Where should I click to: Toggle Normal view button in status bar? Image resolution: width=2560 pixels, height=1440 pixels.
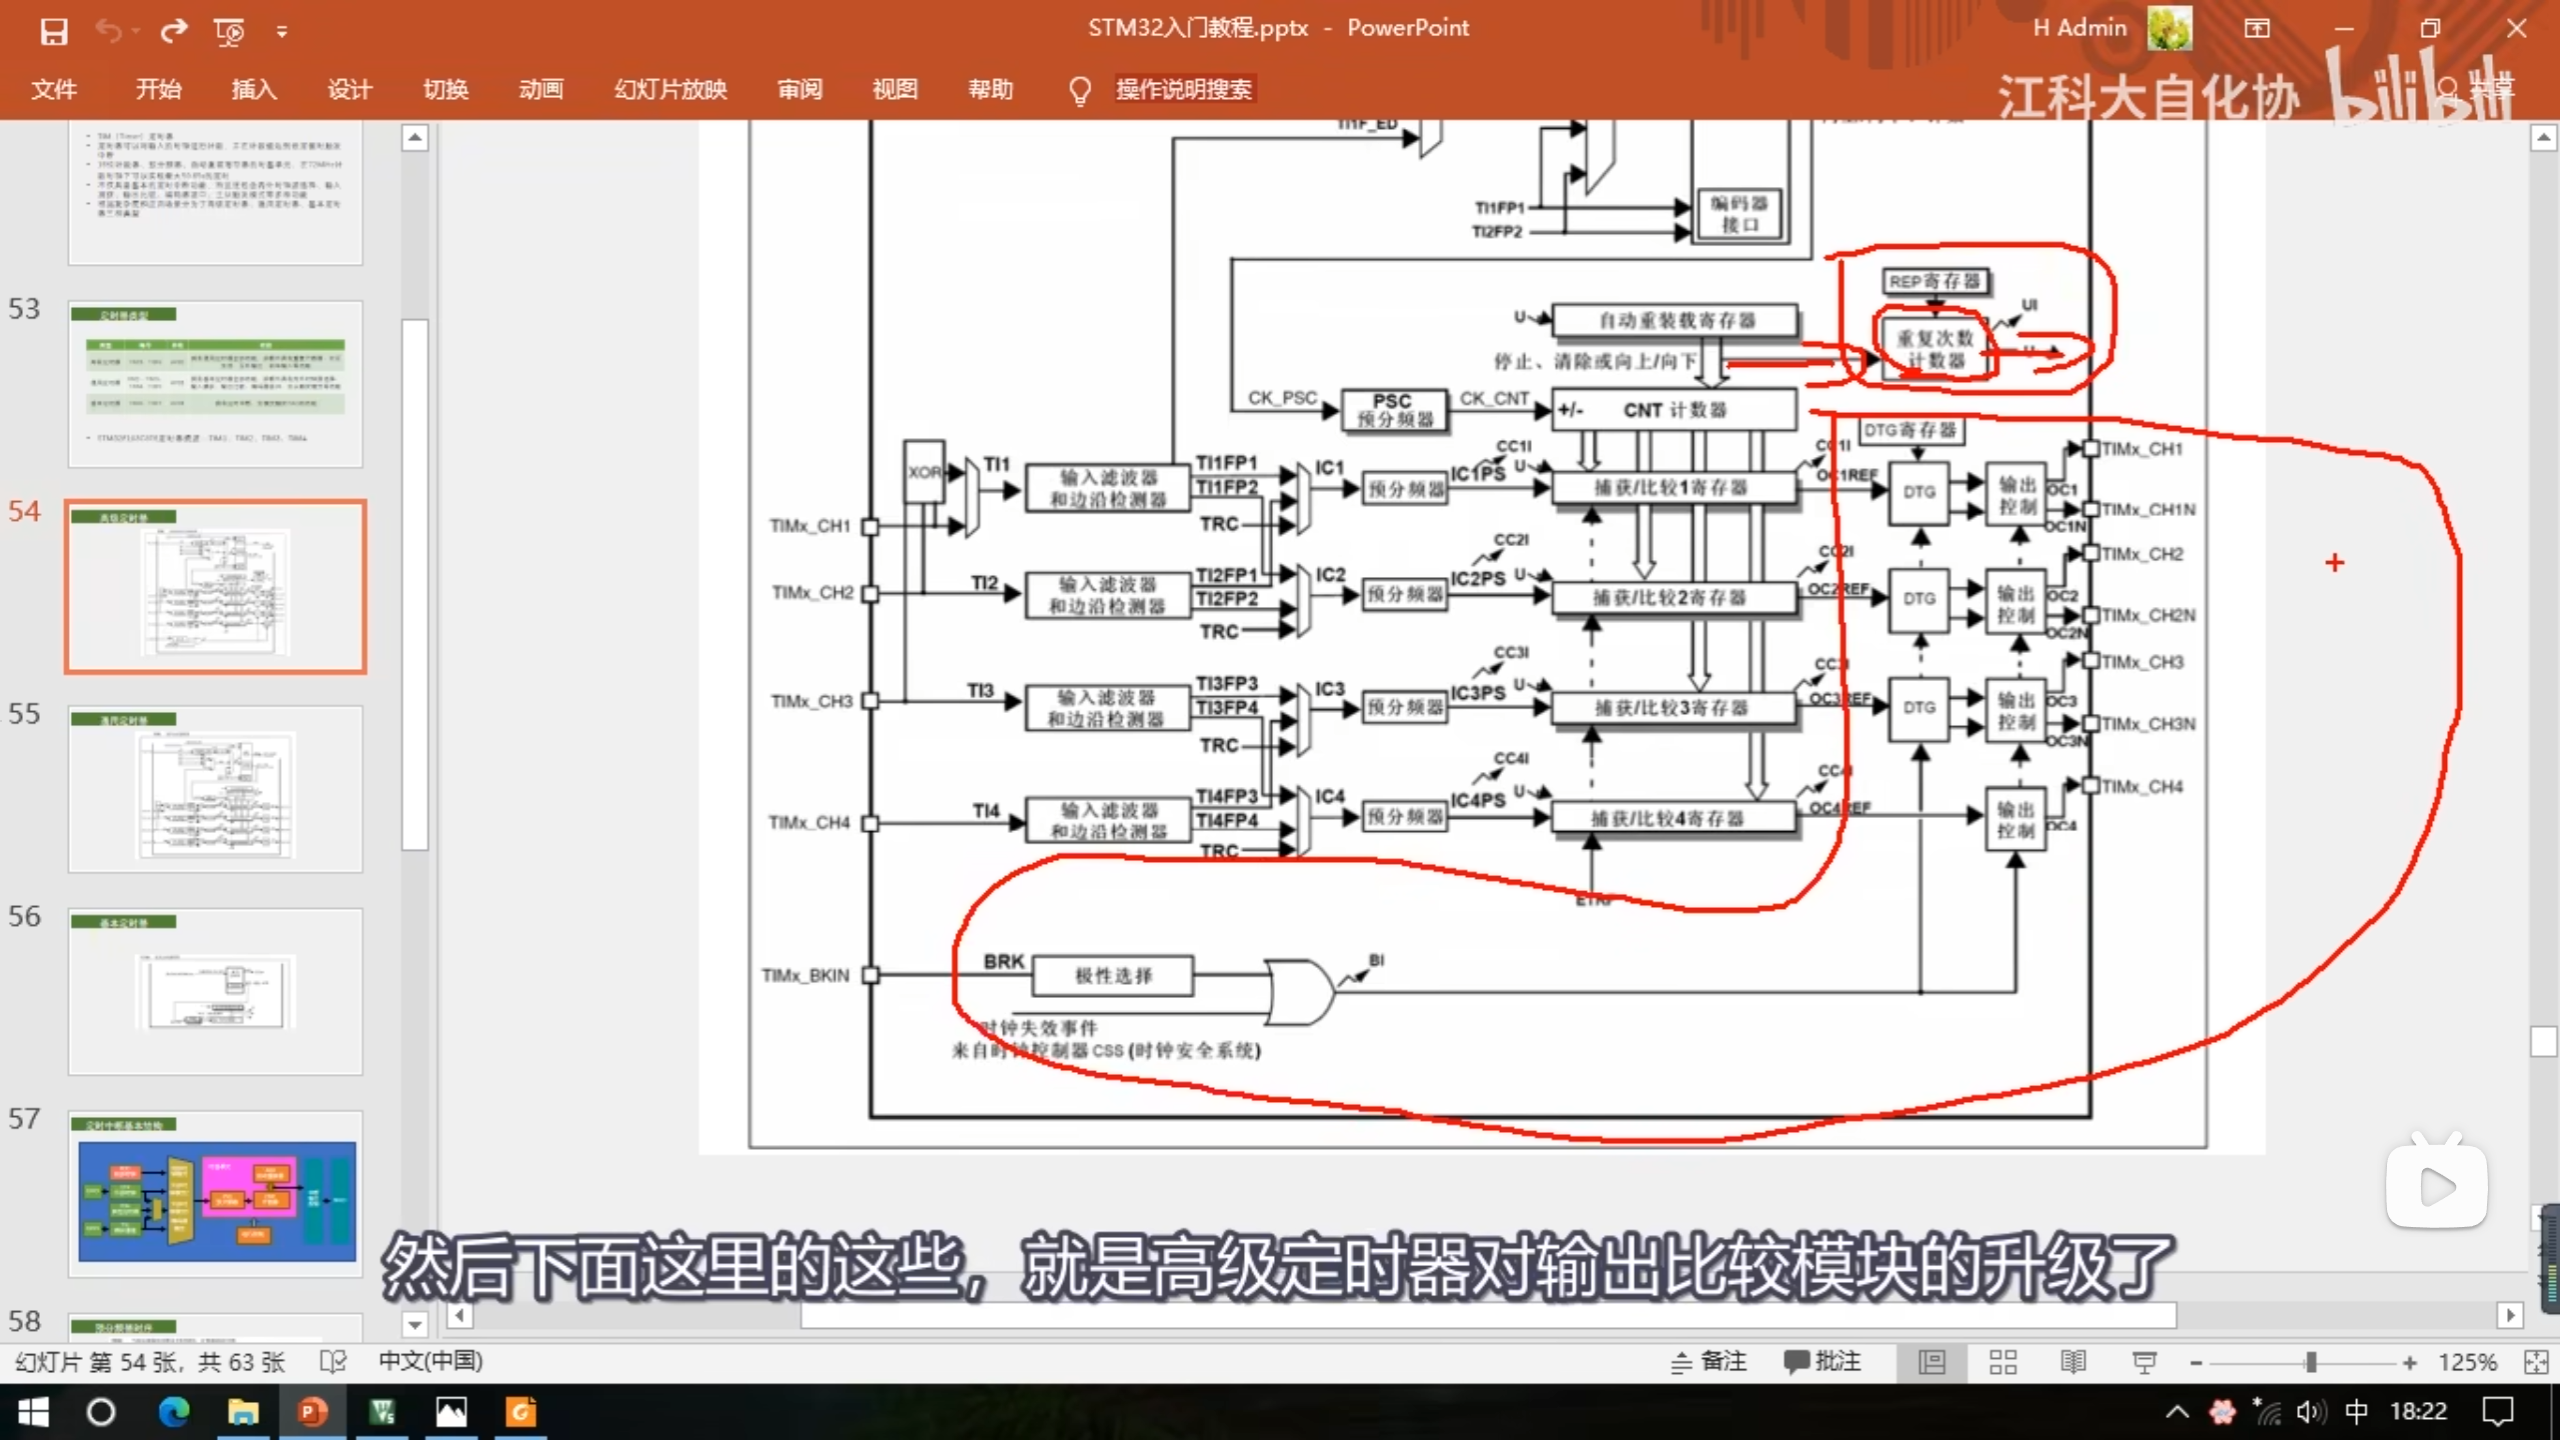pos(1932,1362)
